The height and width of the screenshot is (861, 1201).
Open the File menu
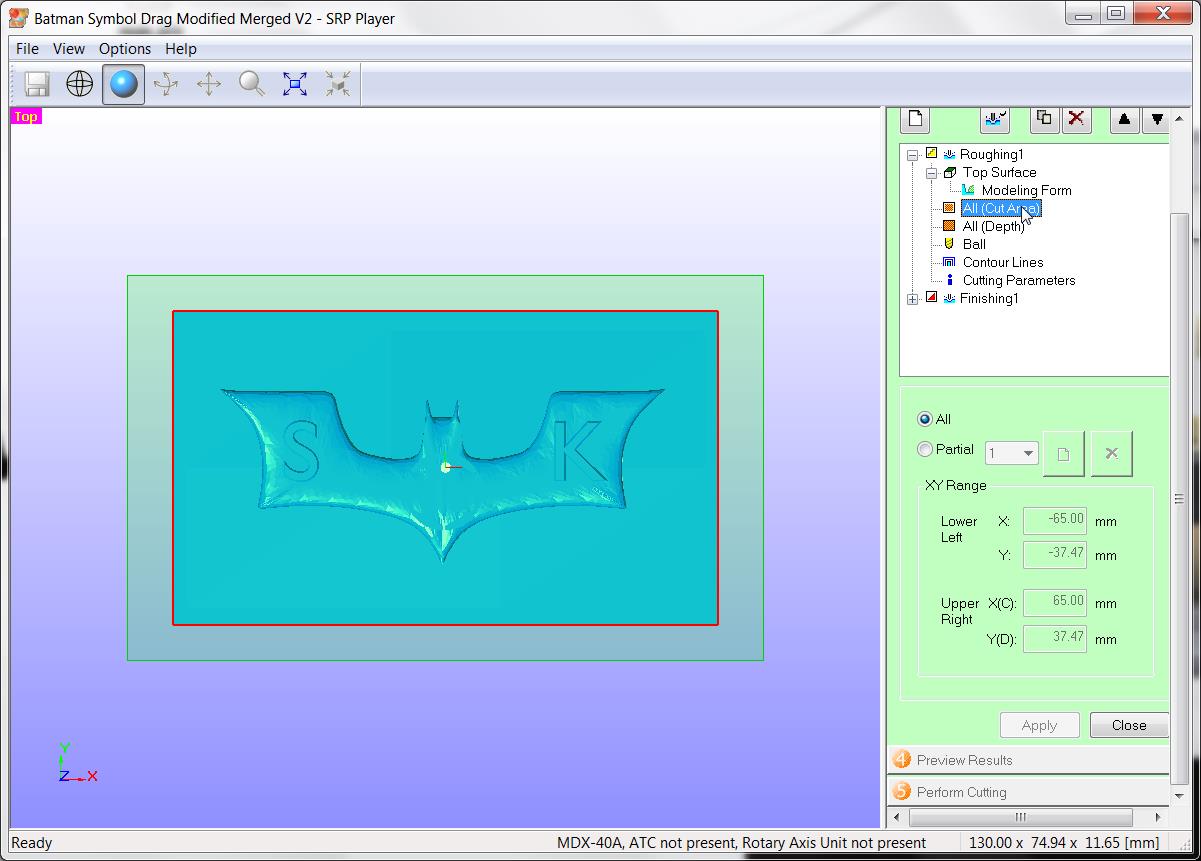click(x=28, y=48)
